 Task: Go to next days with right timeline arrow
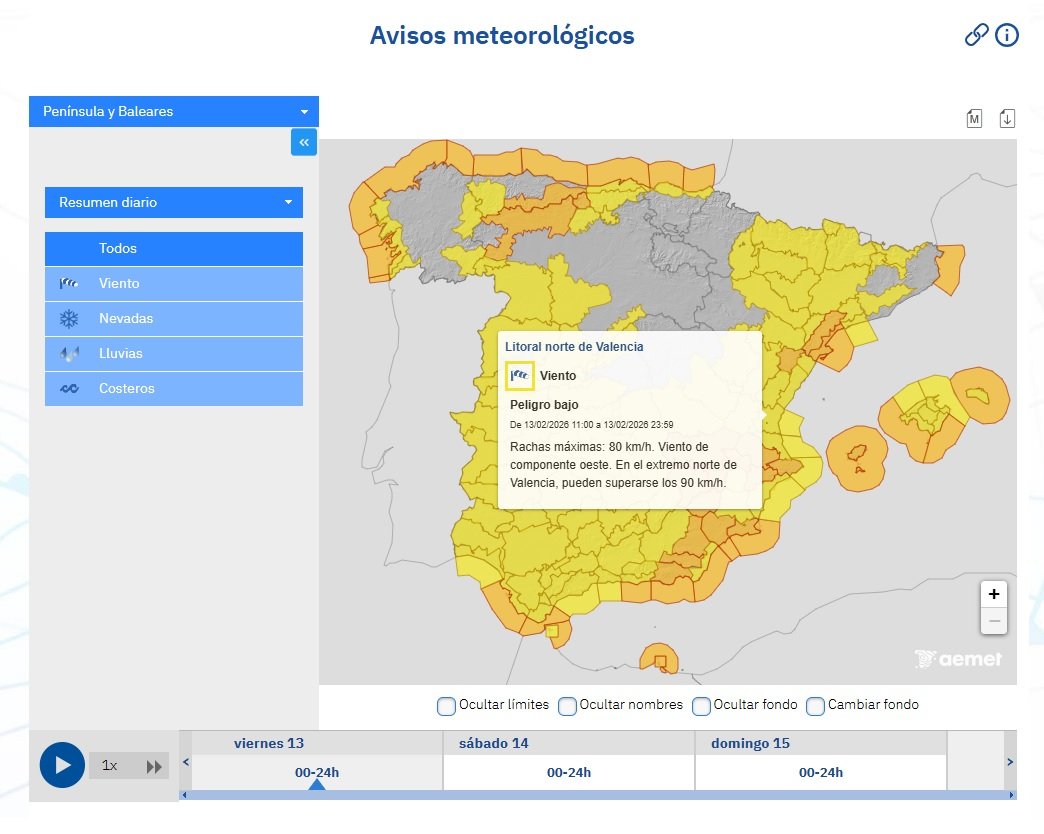coord(1010,761)
